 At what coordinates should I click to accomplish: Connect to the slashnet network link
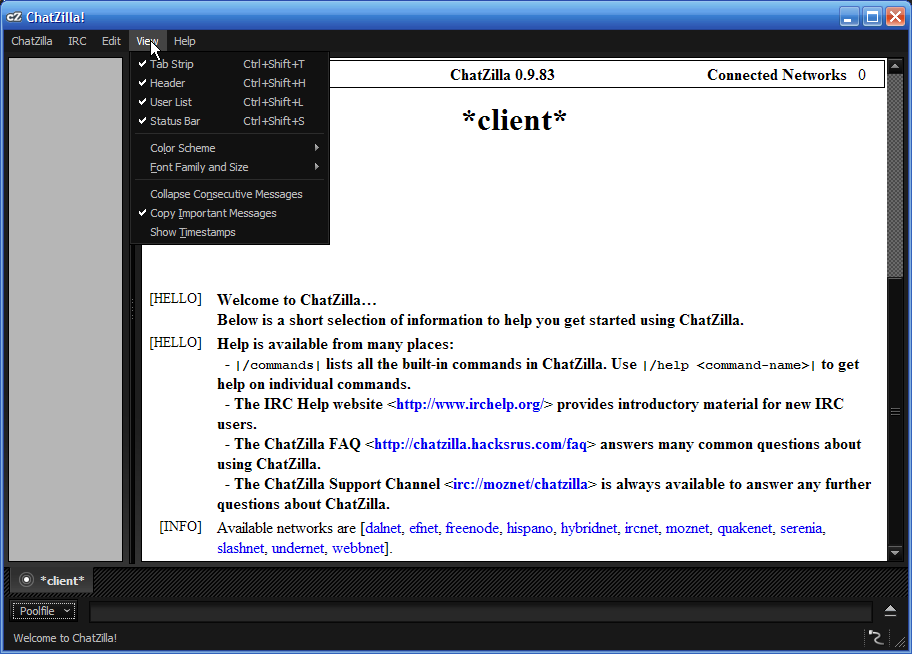click(240, 549)
